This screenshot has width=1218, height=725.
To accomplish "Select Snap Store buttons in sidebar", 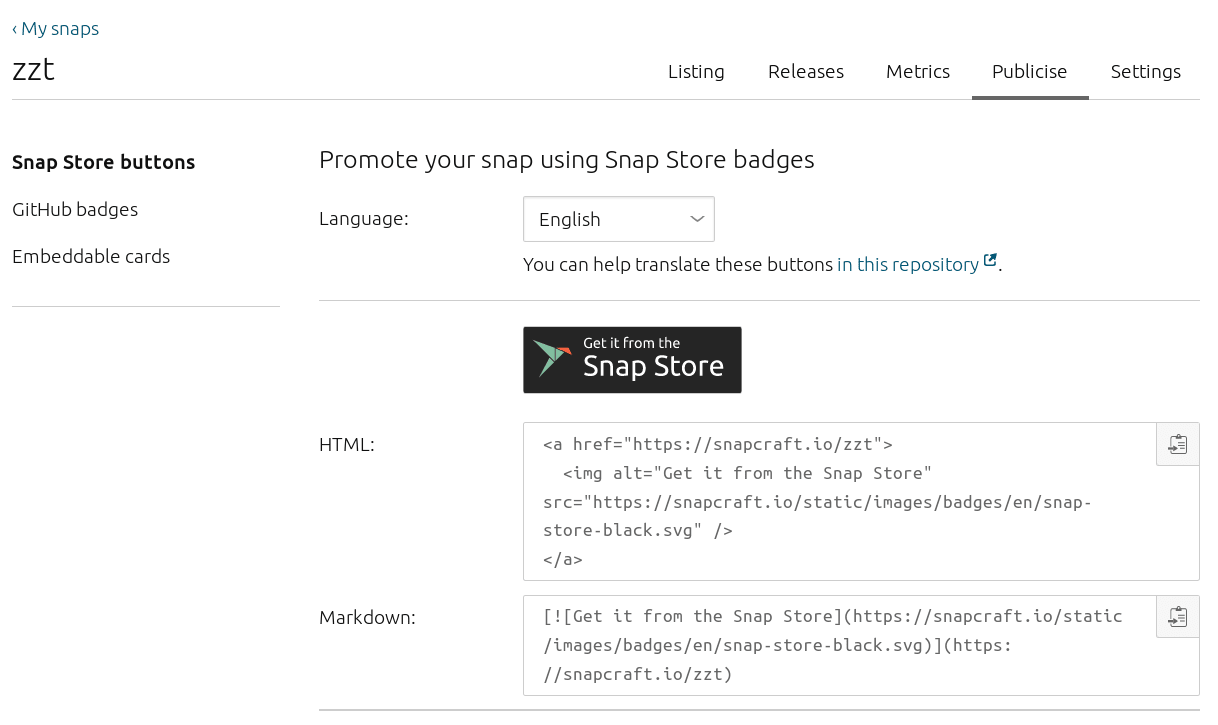I will click(104, 162).
